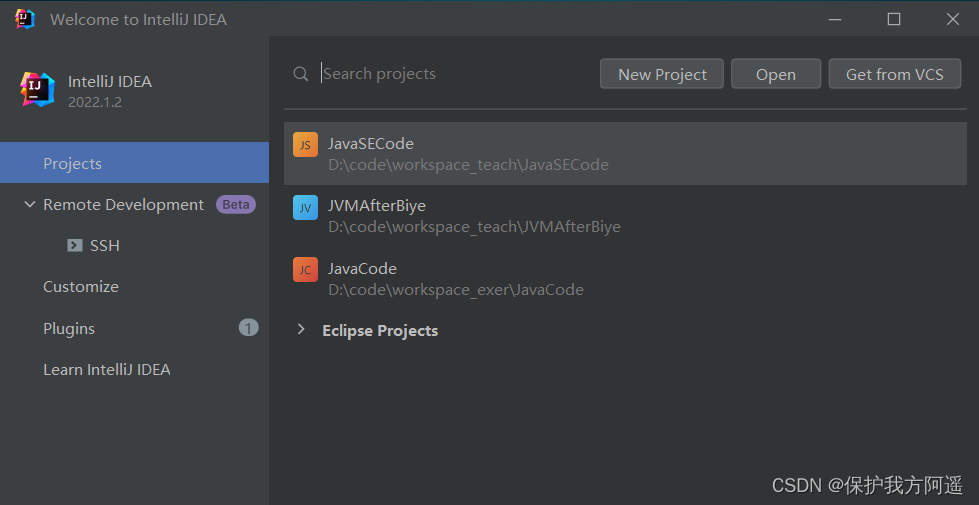Minimize the Welcome window

[835, 19]
